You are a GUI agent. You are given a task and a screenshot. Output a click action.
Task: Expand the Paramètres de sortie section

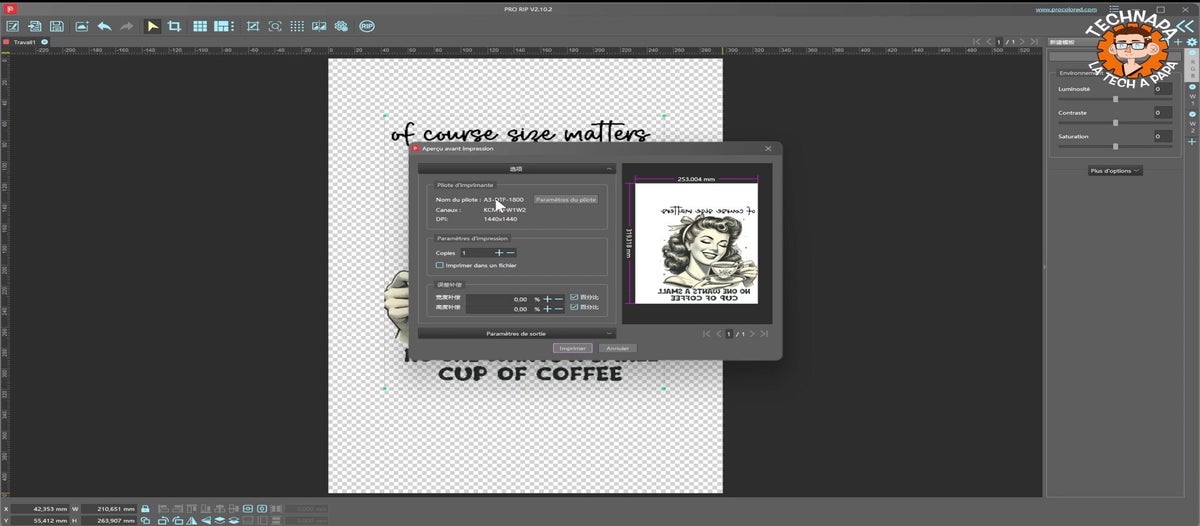(x=516, y=333)
